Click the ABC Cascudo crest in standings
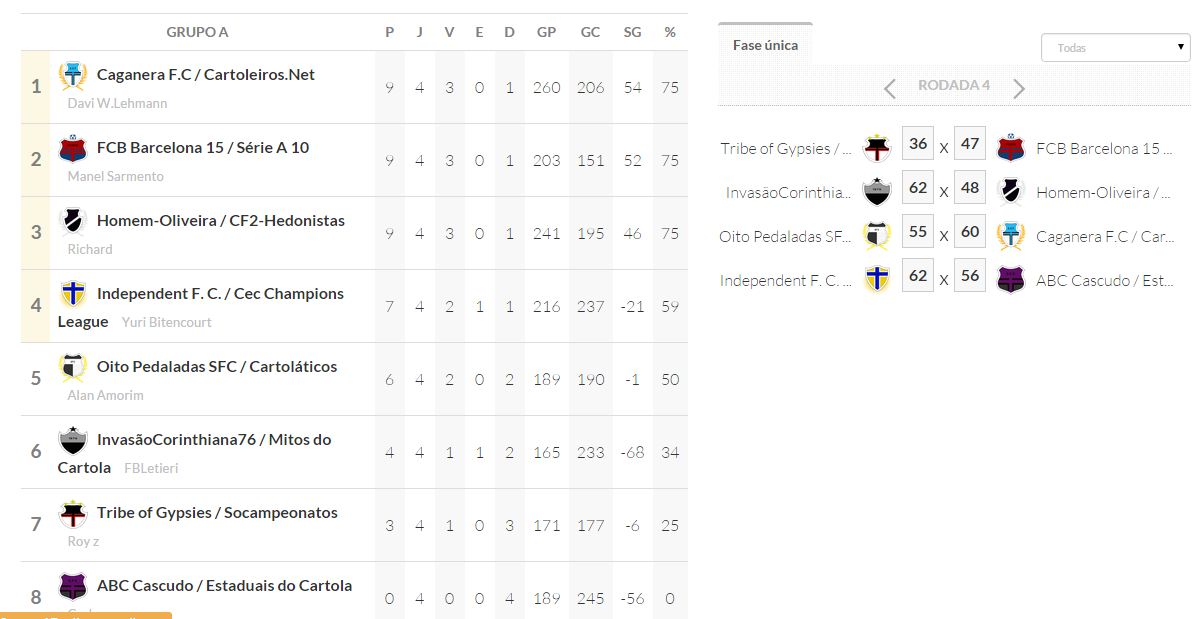1201x619 pixels. (72, 586)
